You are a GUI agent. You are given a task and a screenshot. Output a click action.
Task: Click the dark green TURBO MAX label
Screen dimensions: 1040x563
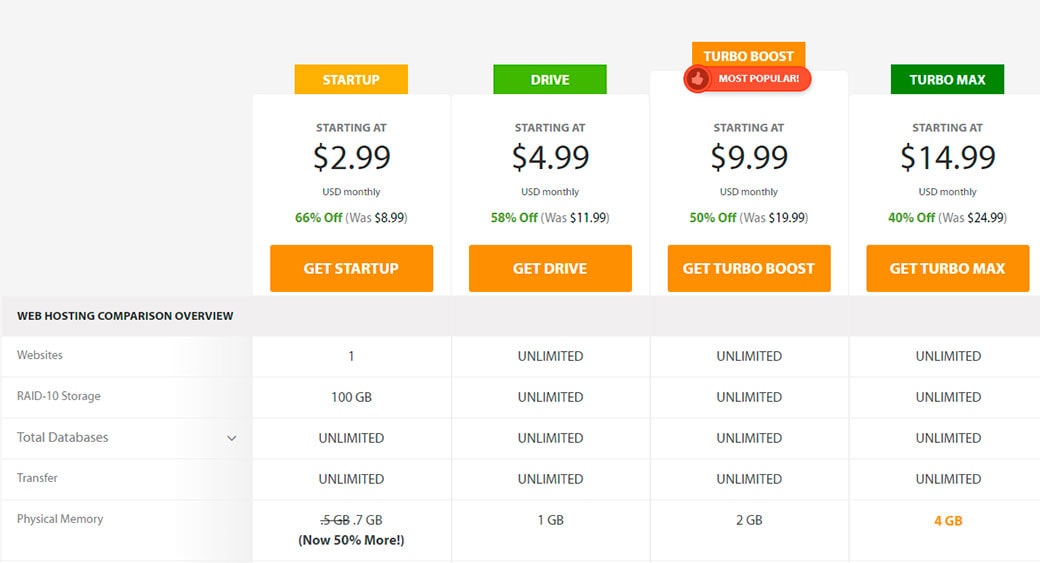click(x=947, y=80)
